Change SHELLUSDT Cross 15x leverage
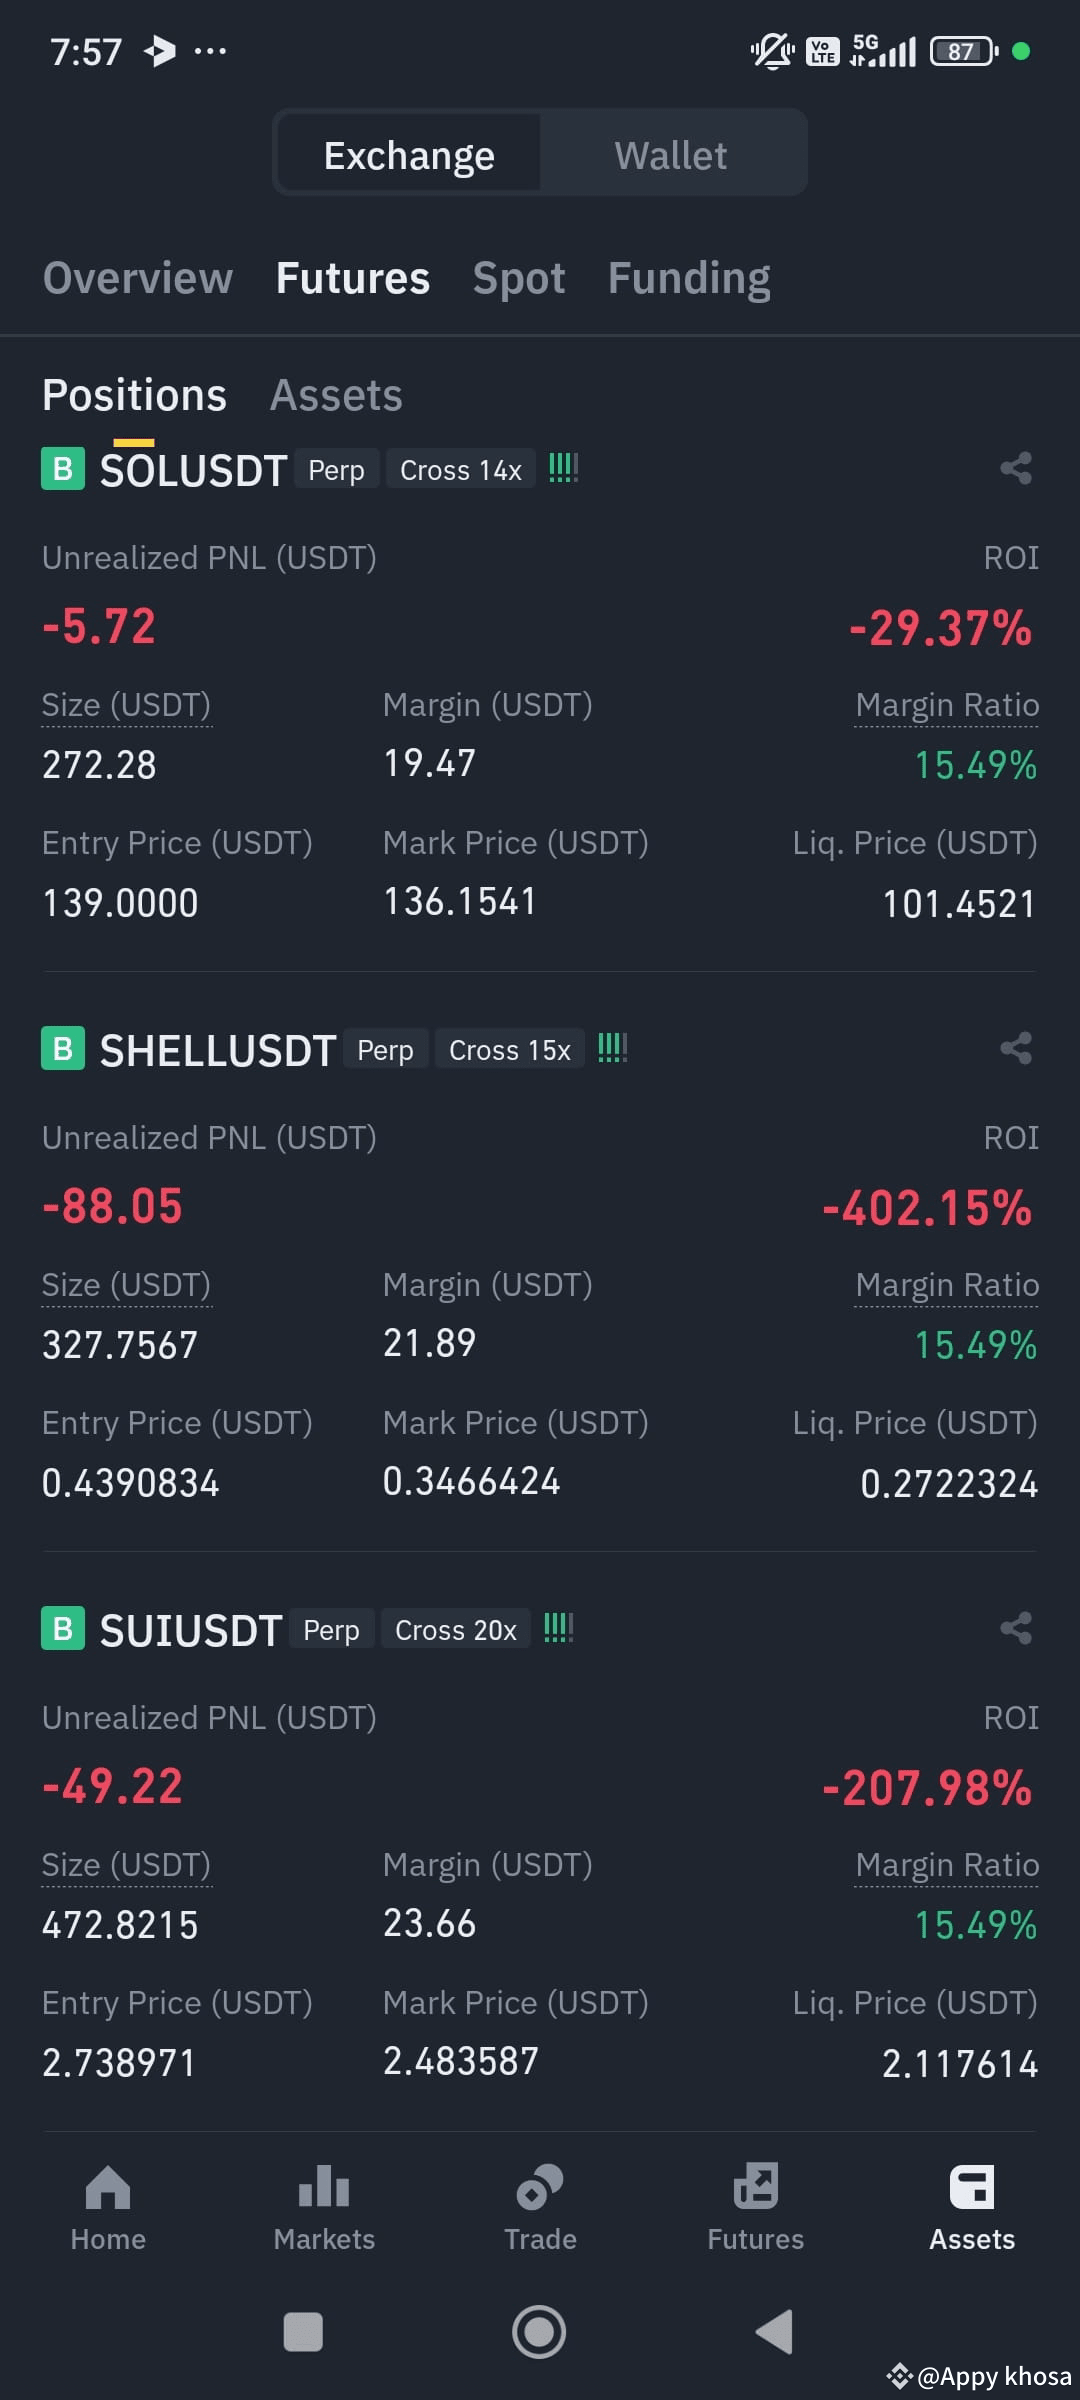 (510, 1050)
